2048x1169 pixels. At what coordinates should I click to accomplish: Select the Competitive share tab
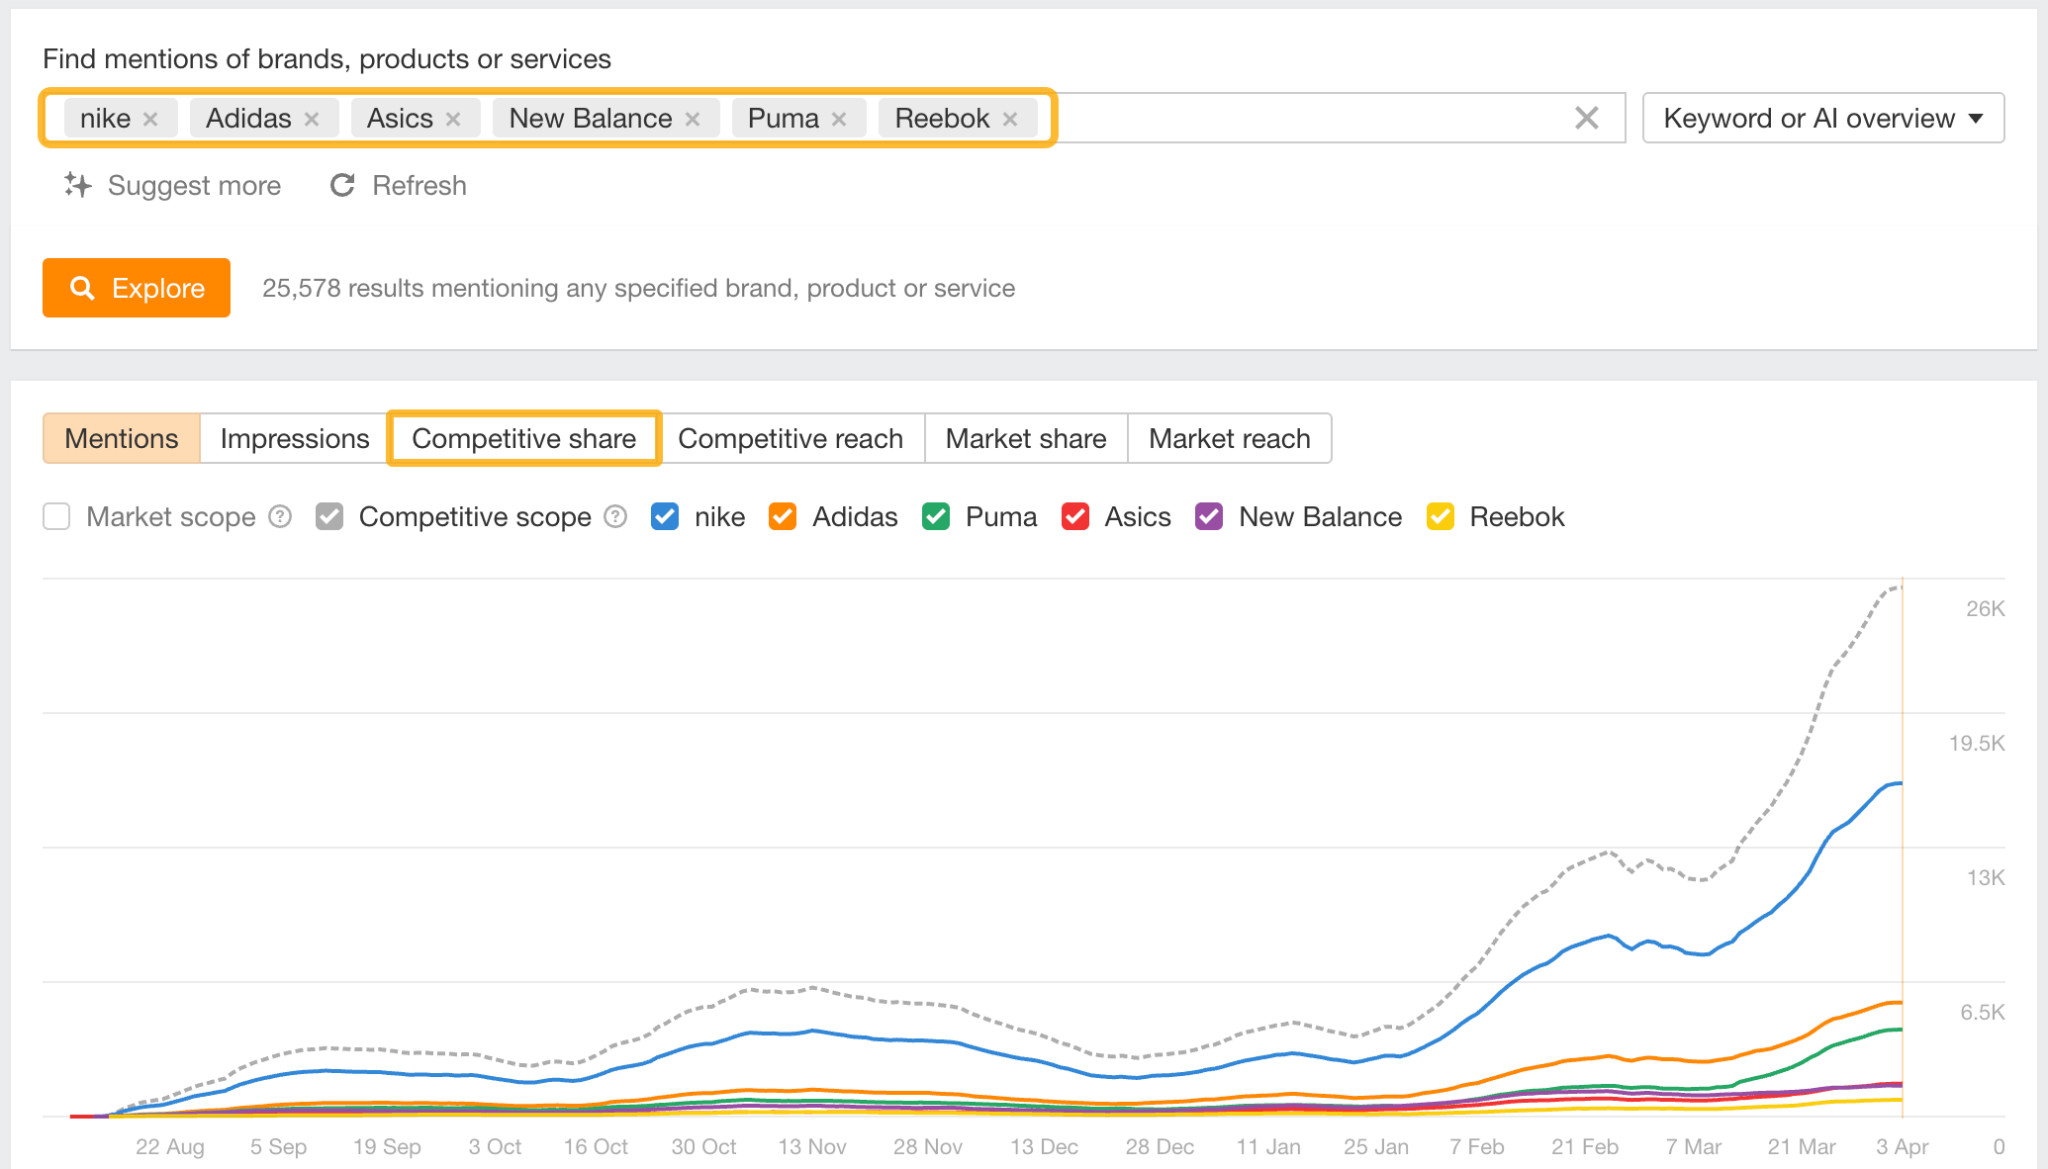pyautogui.click(x=523, y=438)
